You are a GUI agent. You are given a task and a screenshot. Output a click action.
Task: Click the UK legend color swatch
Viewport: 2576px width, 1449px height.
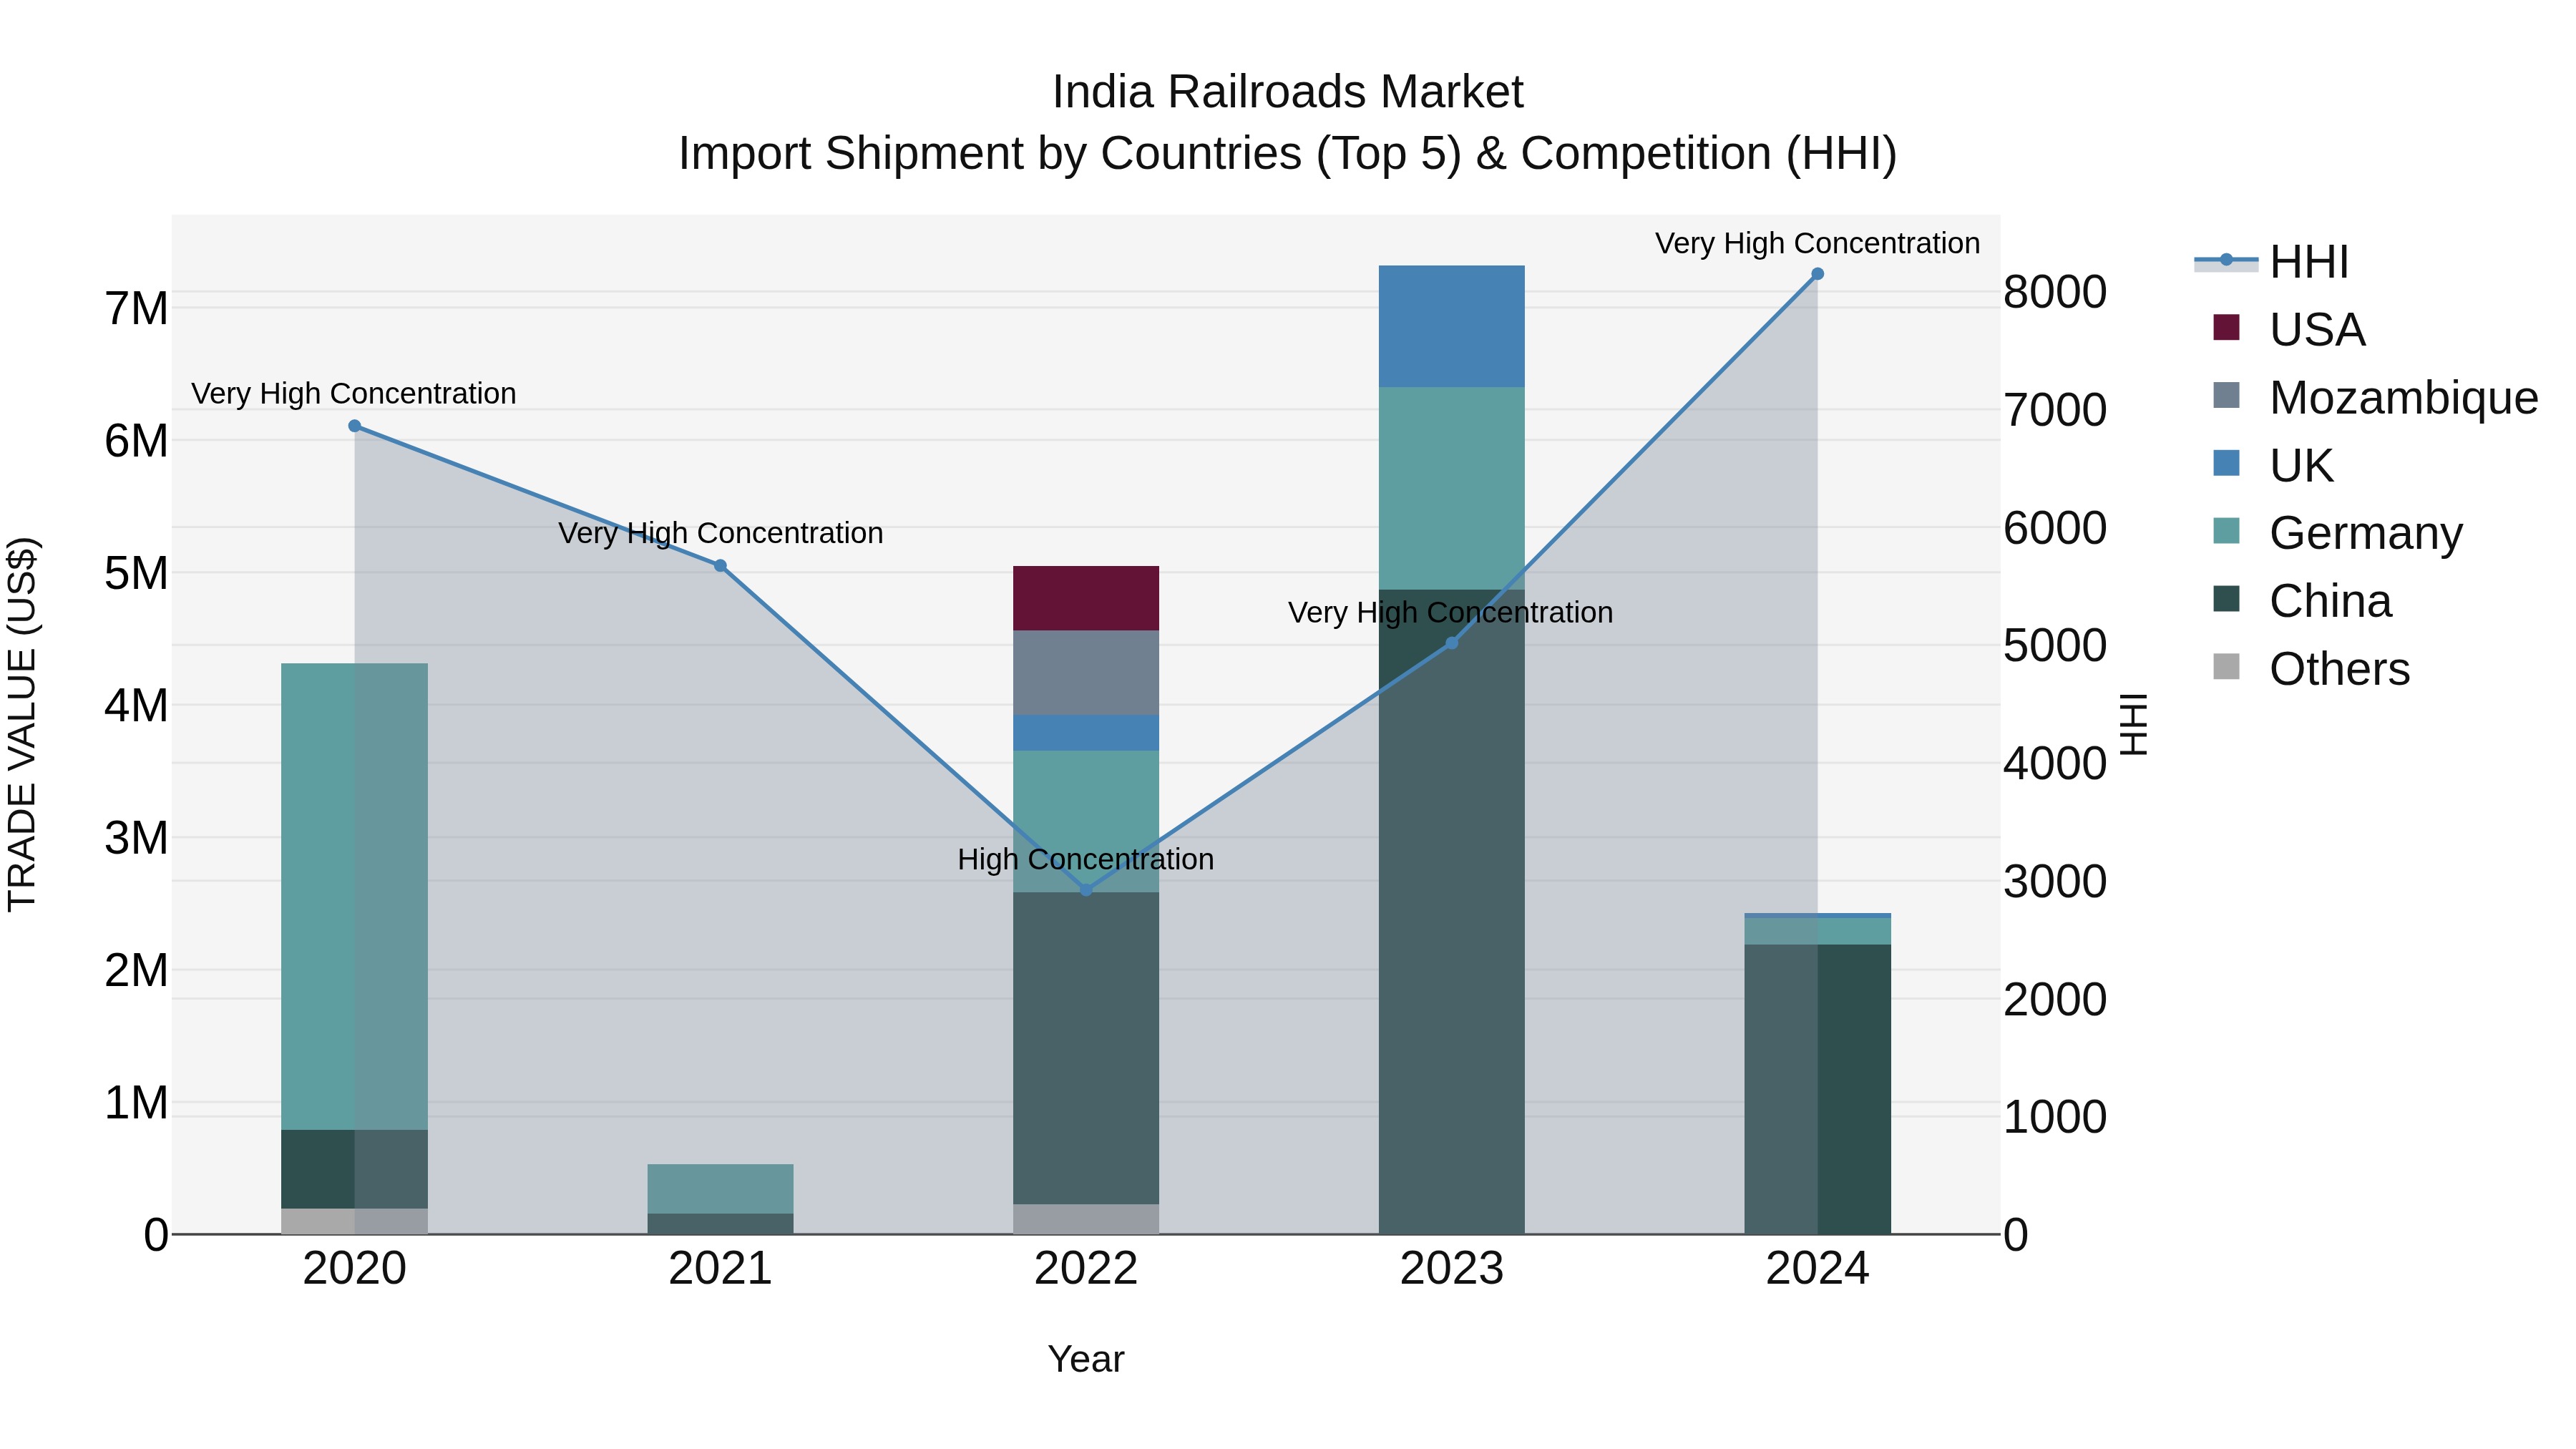(x=2226, y=463)
